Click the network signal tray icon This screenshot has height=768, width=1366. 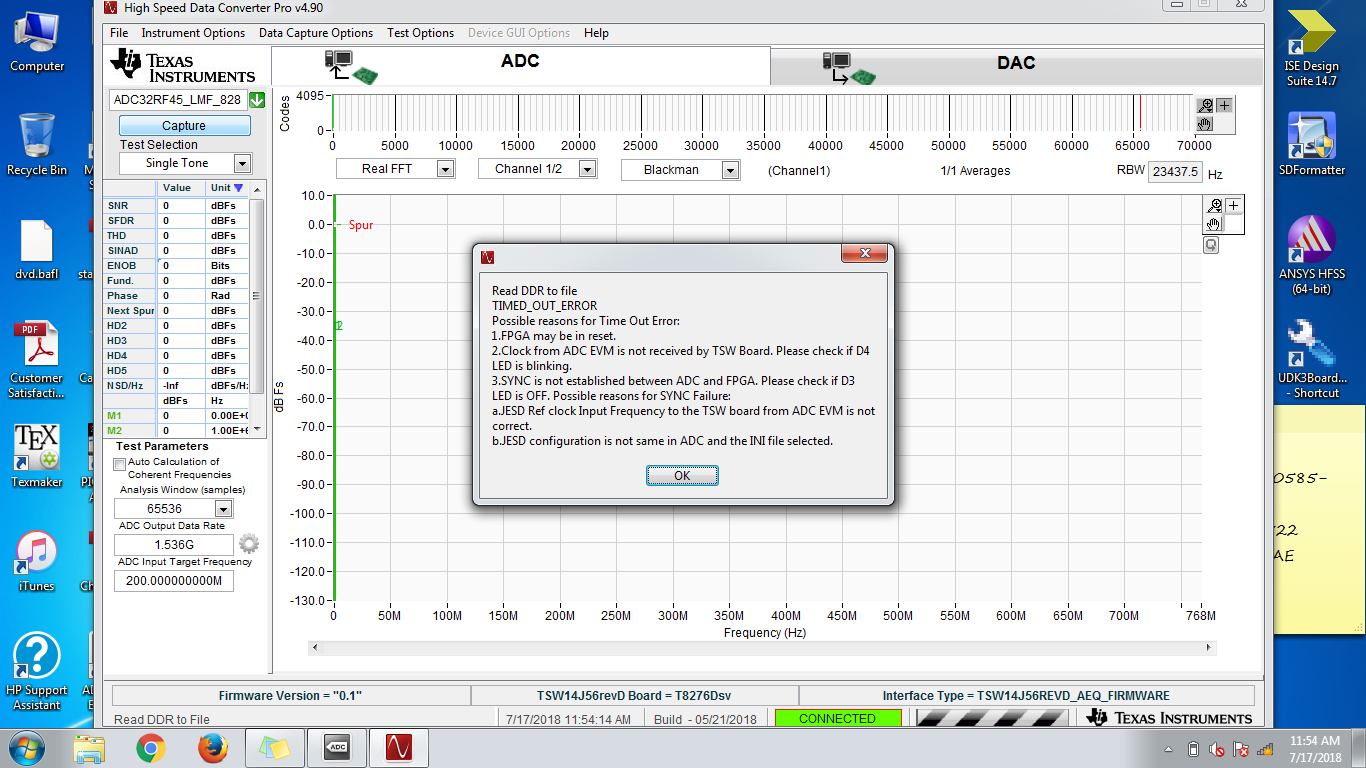click(x=1265, y=749)
